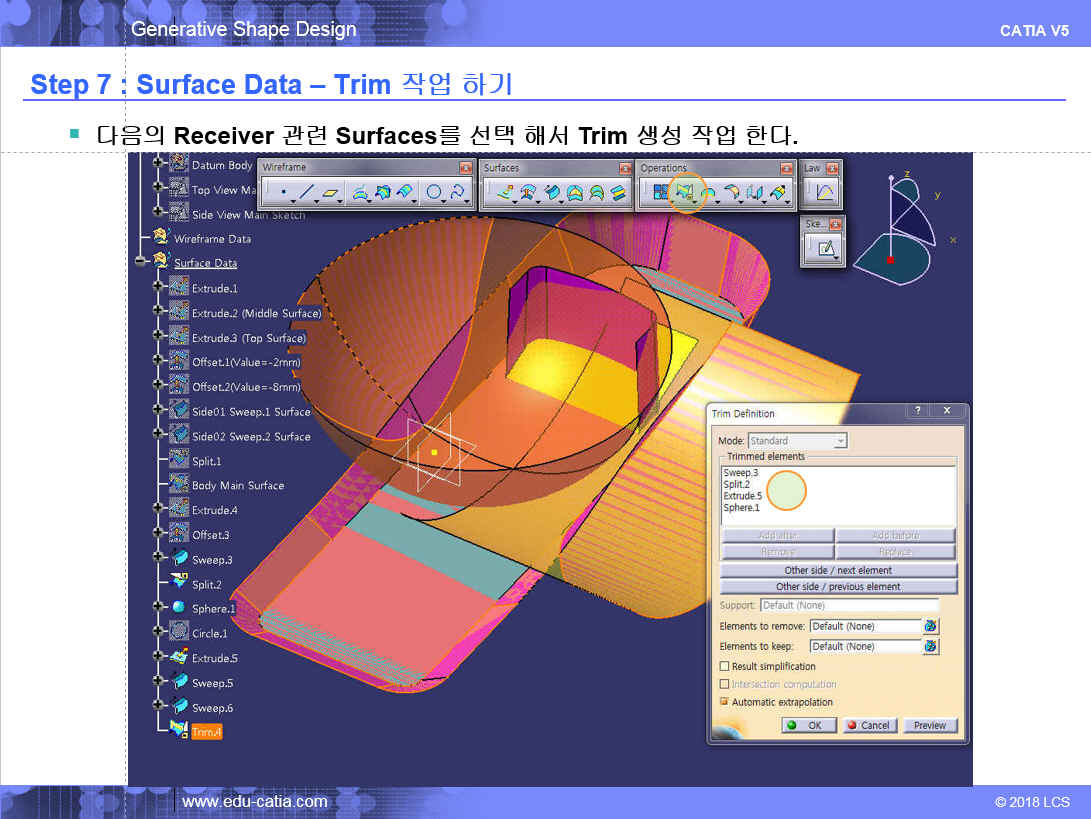Viewport: 1091px width, 819px height.
Task: Click the Circle tool in Wireframe toolbar
Action: click(434, 193)
